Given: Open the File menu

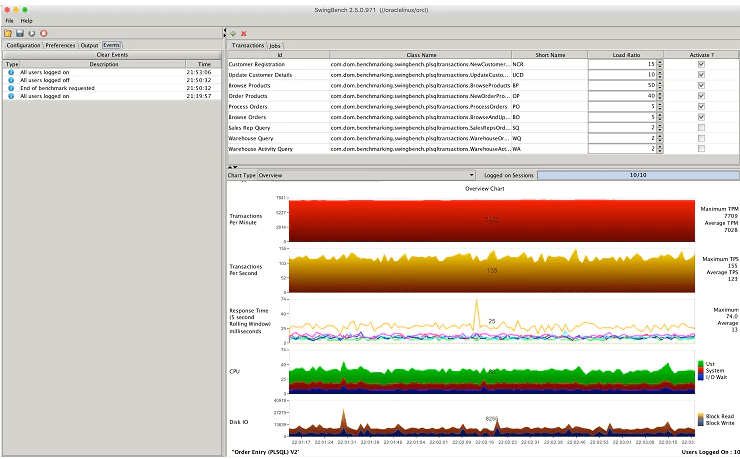Looking at the screenshot, I should 9,21.
